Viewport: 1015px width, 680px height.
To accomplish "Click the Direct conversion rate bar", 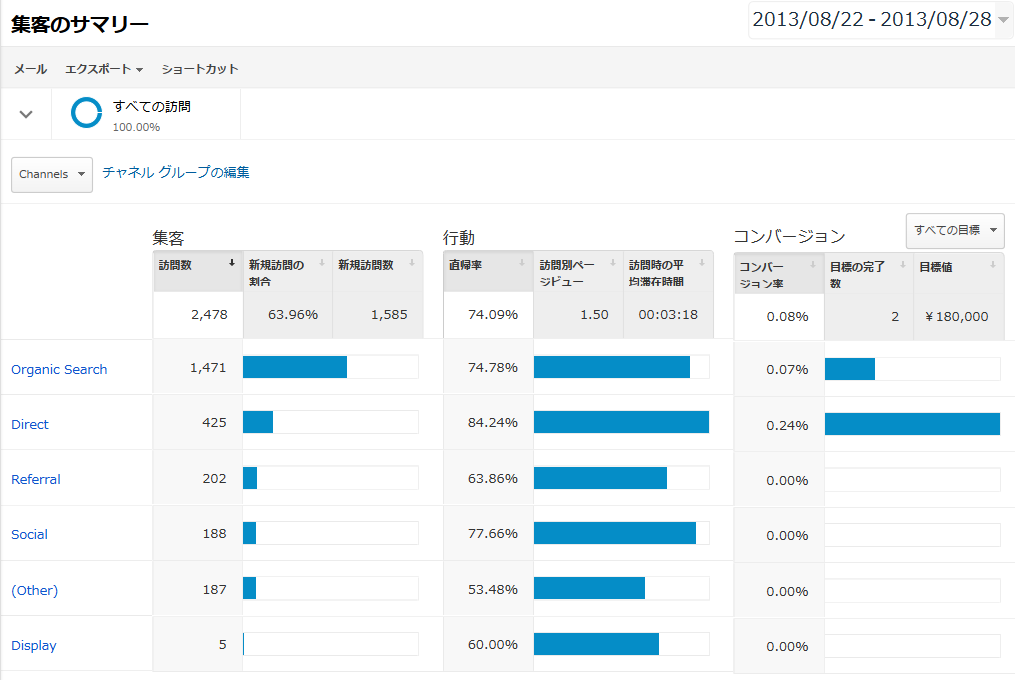I will click(x=911, y=424).
